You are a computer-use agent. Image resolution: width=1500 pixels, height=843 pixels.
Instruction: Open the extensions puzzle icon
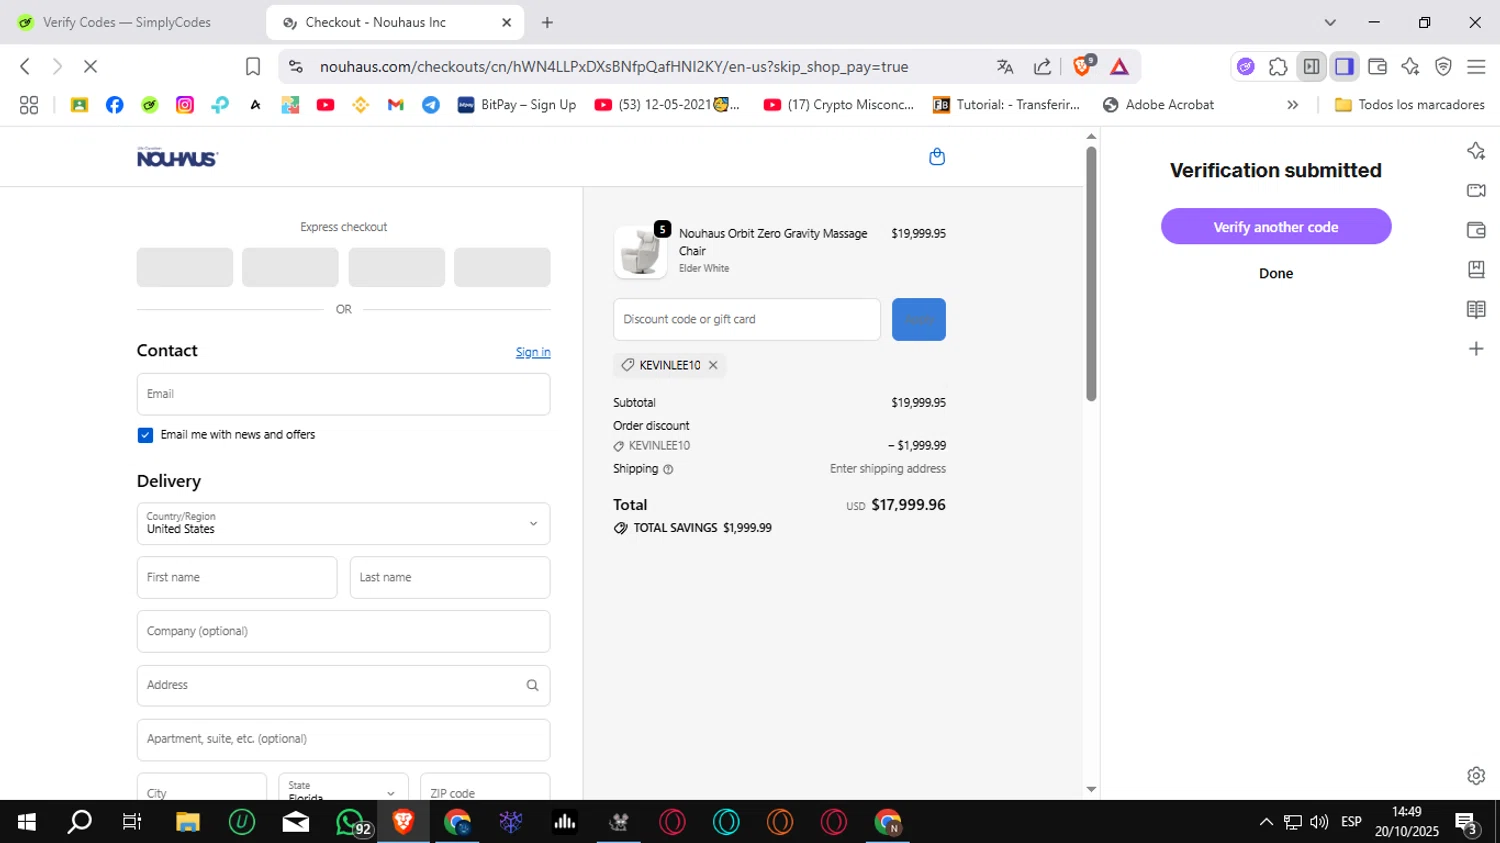click(1278, 67)
